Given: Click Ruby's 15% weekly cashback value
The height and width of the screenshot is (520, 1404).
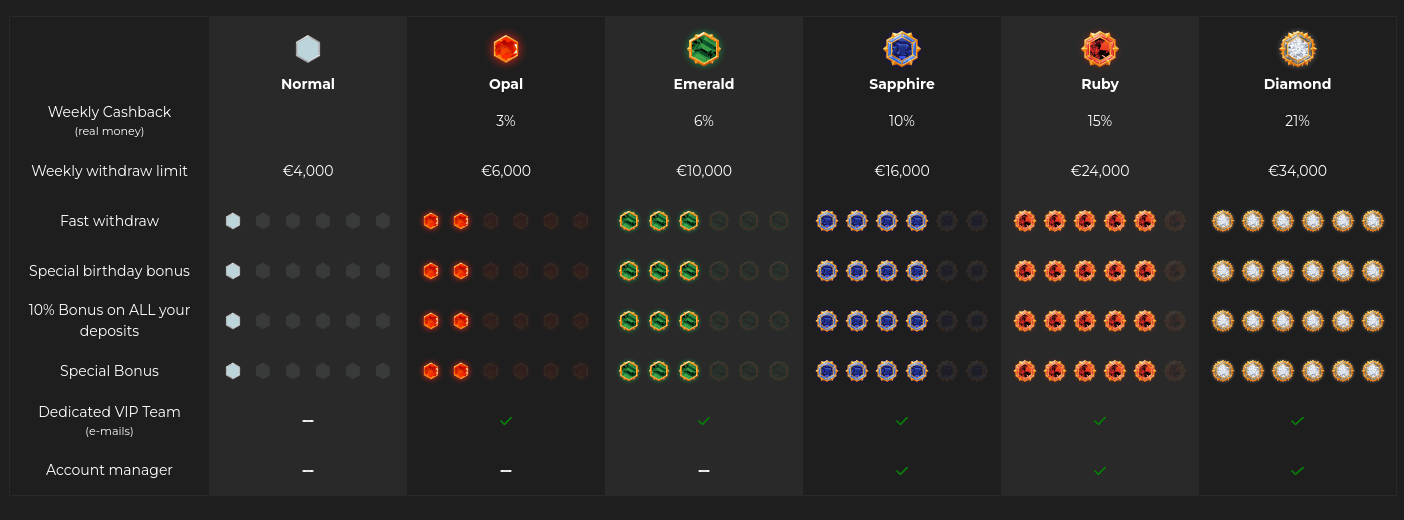Looking at the screenshot, I should [x=1100, y=121].
